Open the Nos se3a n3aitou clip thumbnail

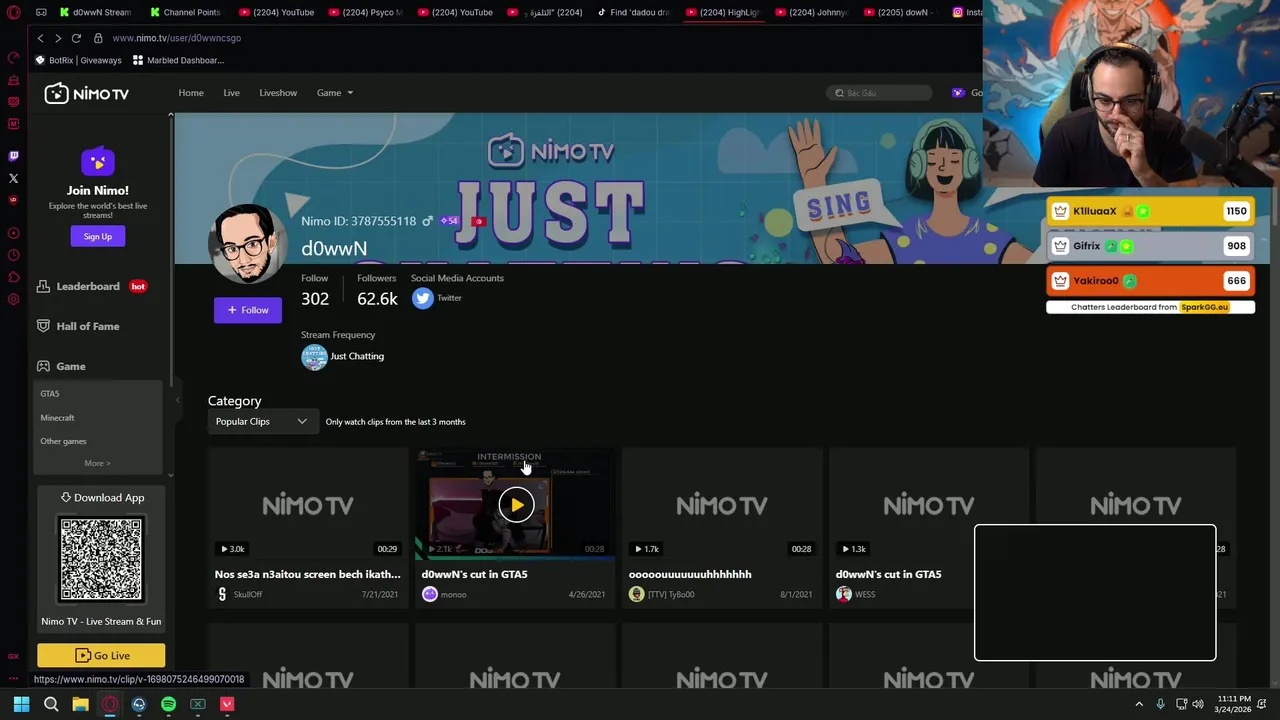pos(308,504)
